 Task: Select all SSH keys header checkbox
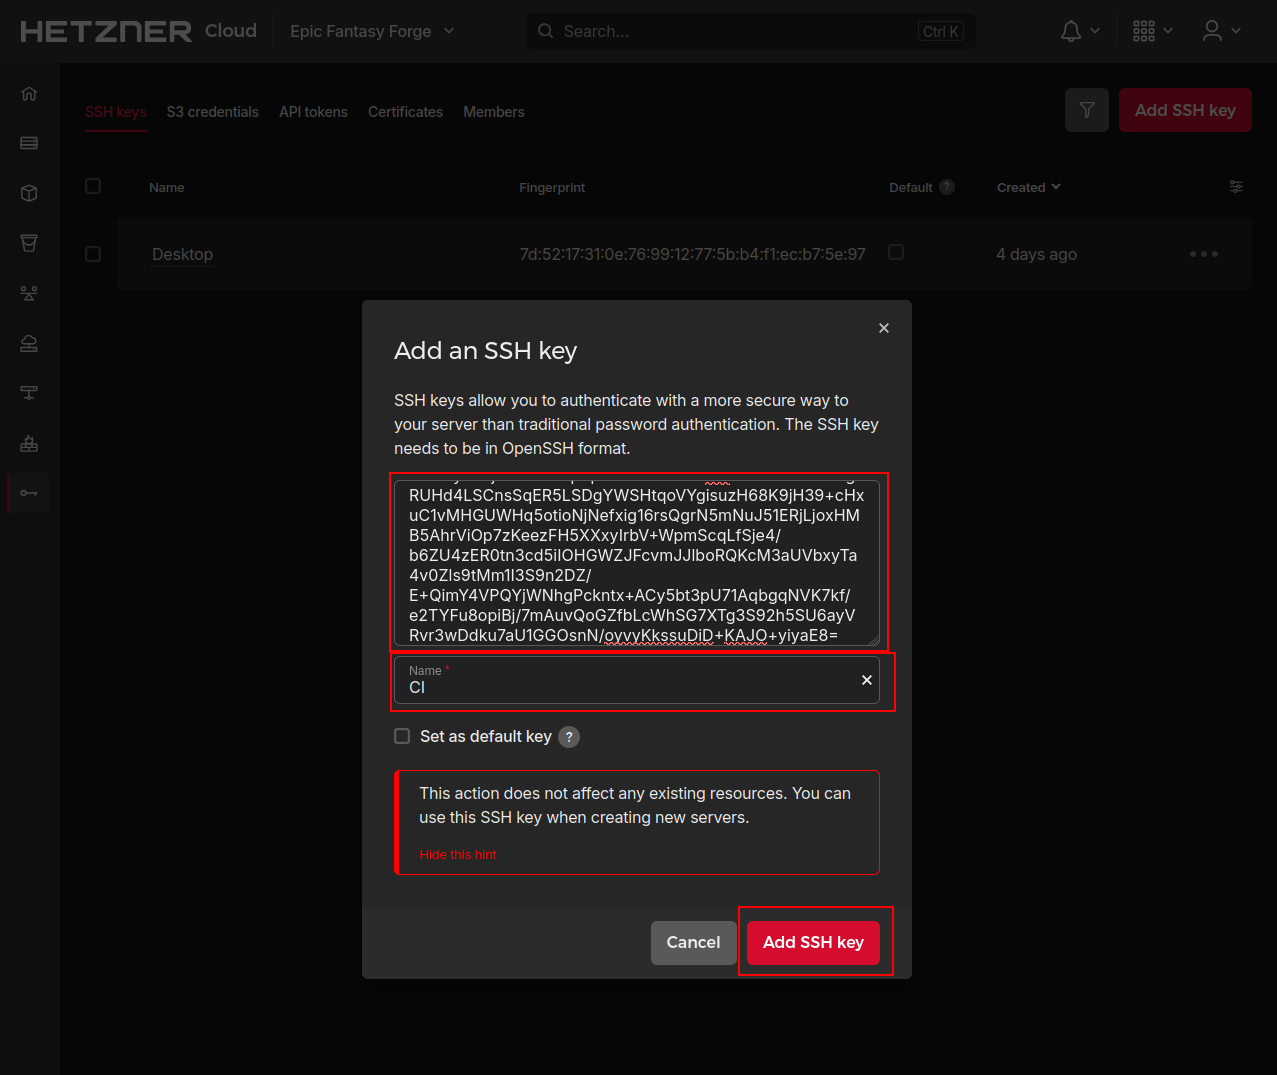93,186
